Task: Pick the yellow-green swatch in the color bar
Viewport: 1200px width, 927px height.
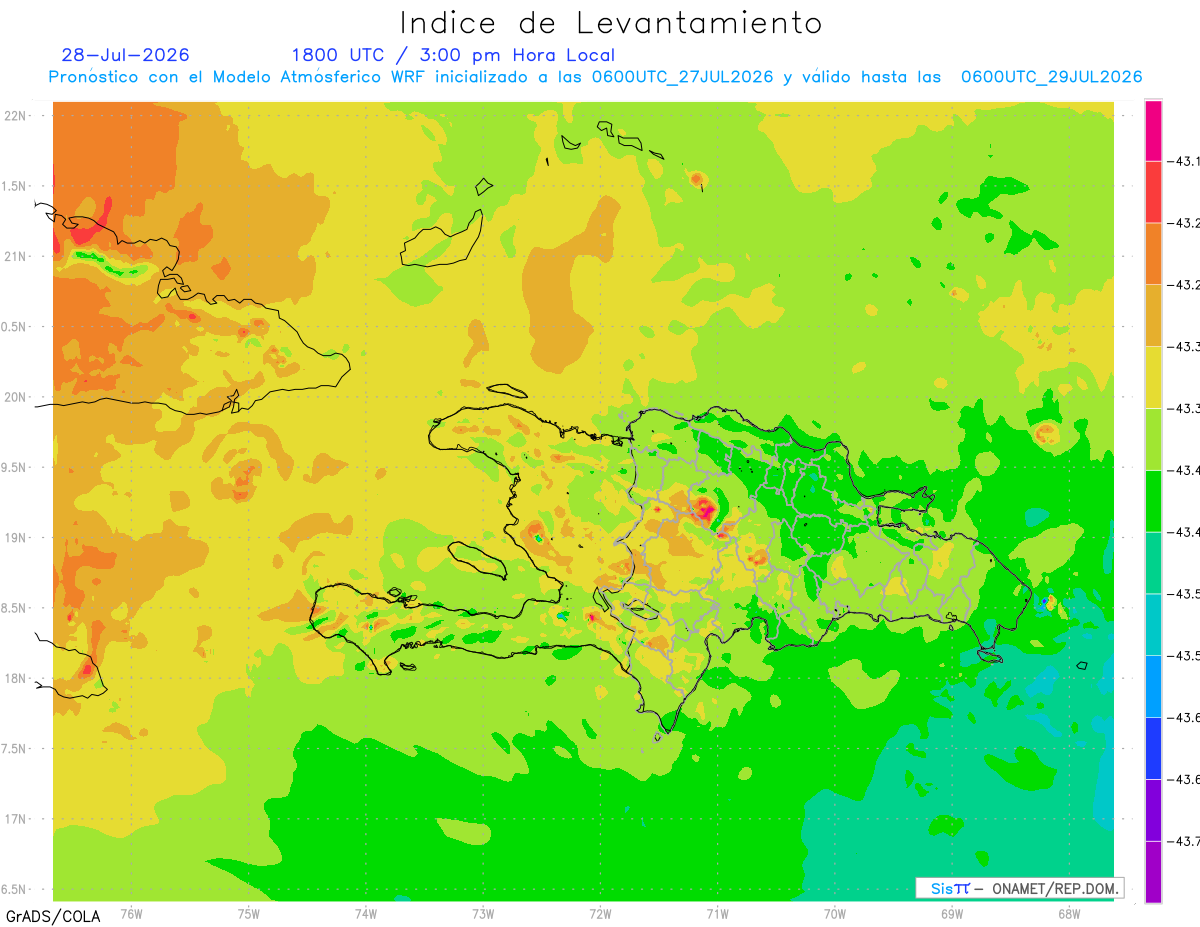Action: 1153,439
